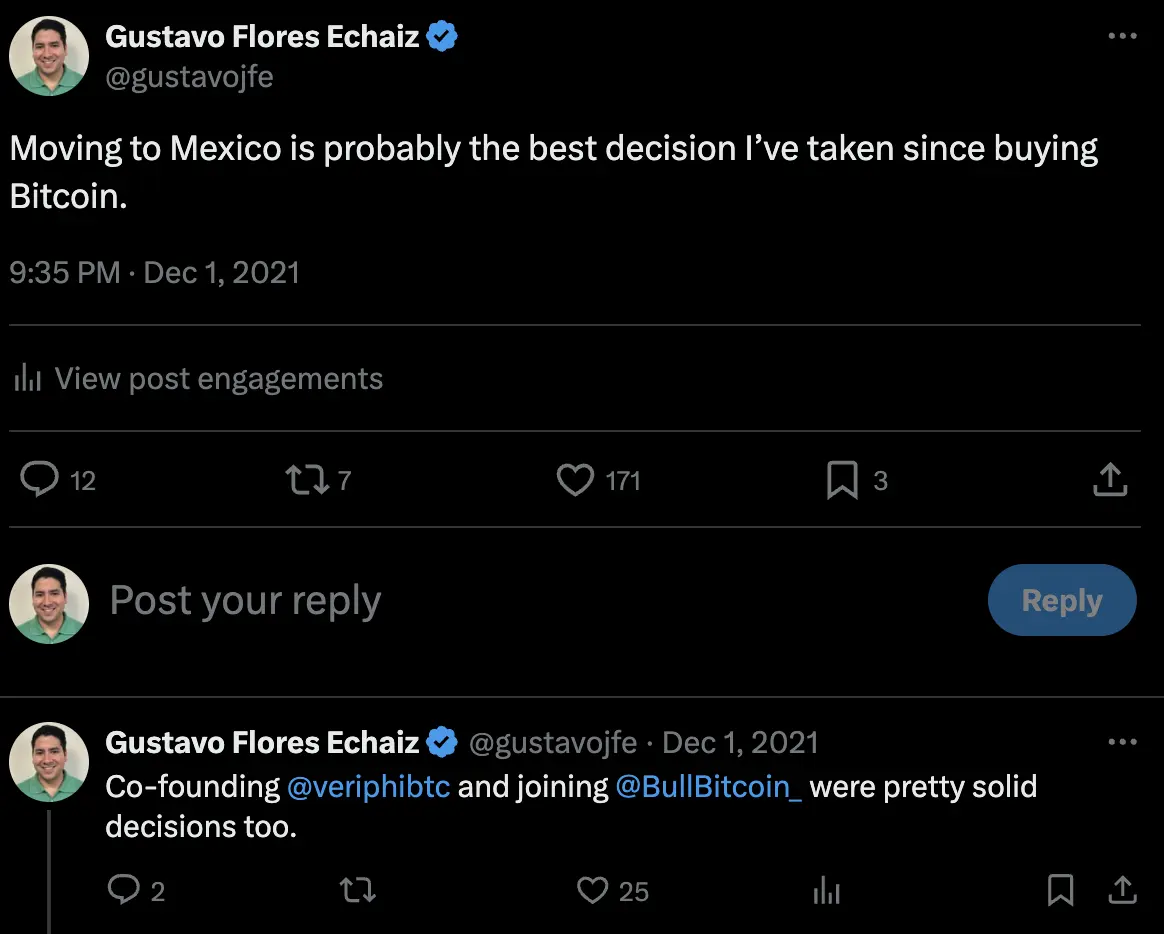Bookmark the follow-up tweet
Viewport: 1164px width, 934px height.
point(1060,890)
